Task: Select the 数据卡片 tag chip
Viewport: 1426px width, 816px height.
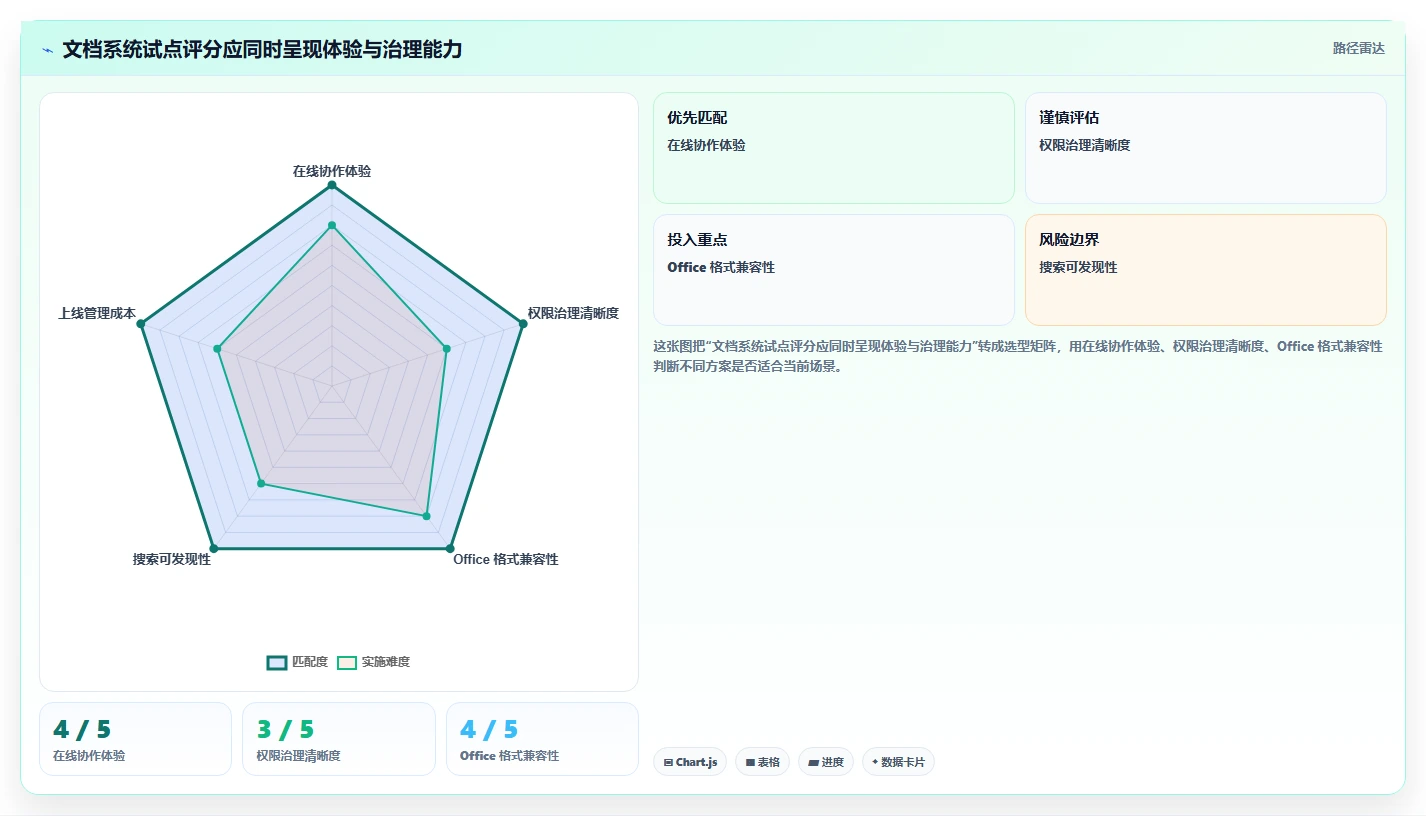Action: 898,762
